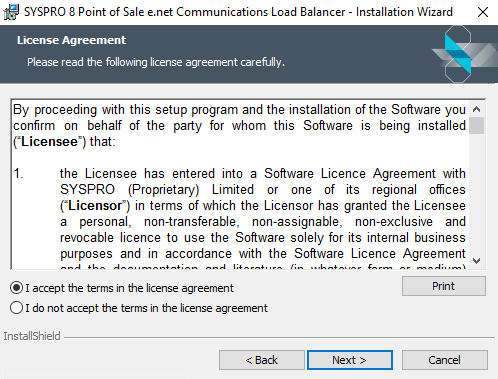Click inside the license agreement text box

240,184
